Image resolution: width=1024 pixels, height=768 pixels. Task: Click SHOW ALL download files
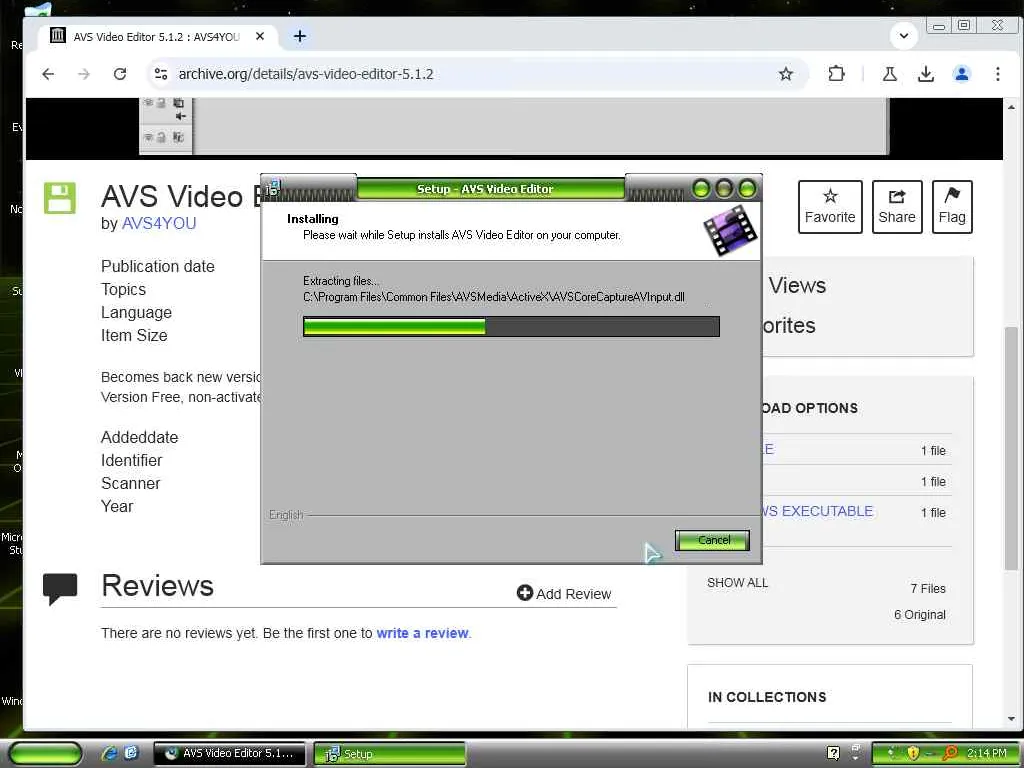coord(737,583)
